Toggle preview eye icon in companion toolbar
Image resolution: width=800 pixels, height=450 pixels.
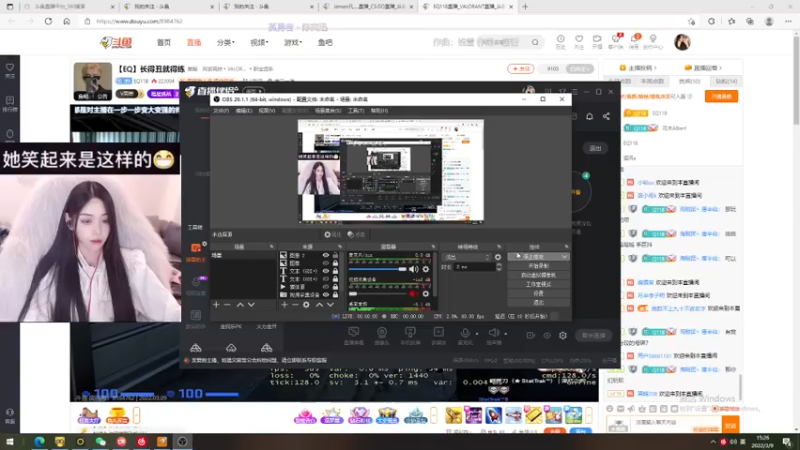[x=547, y=335]
